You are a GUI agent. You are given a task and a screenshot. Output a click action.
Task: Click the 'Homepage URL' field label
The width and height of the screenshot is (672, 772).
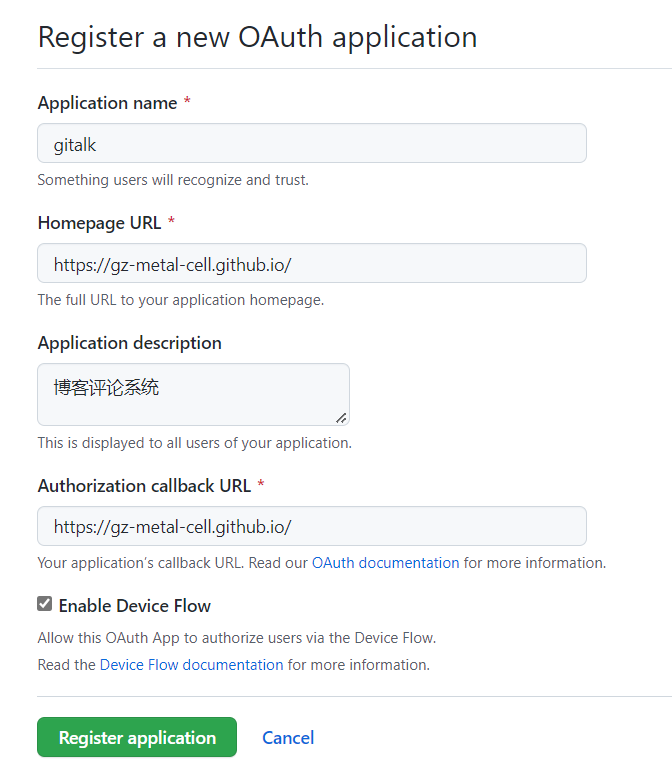click(99, 223)
